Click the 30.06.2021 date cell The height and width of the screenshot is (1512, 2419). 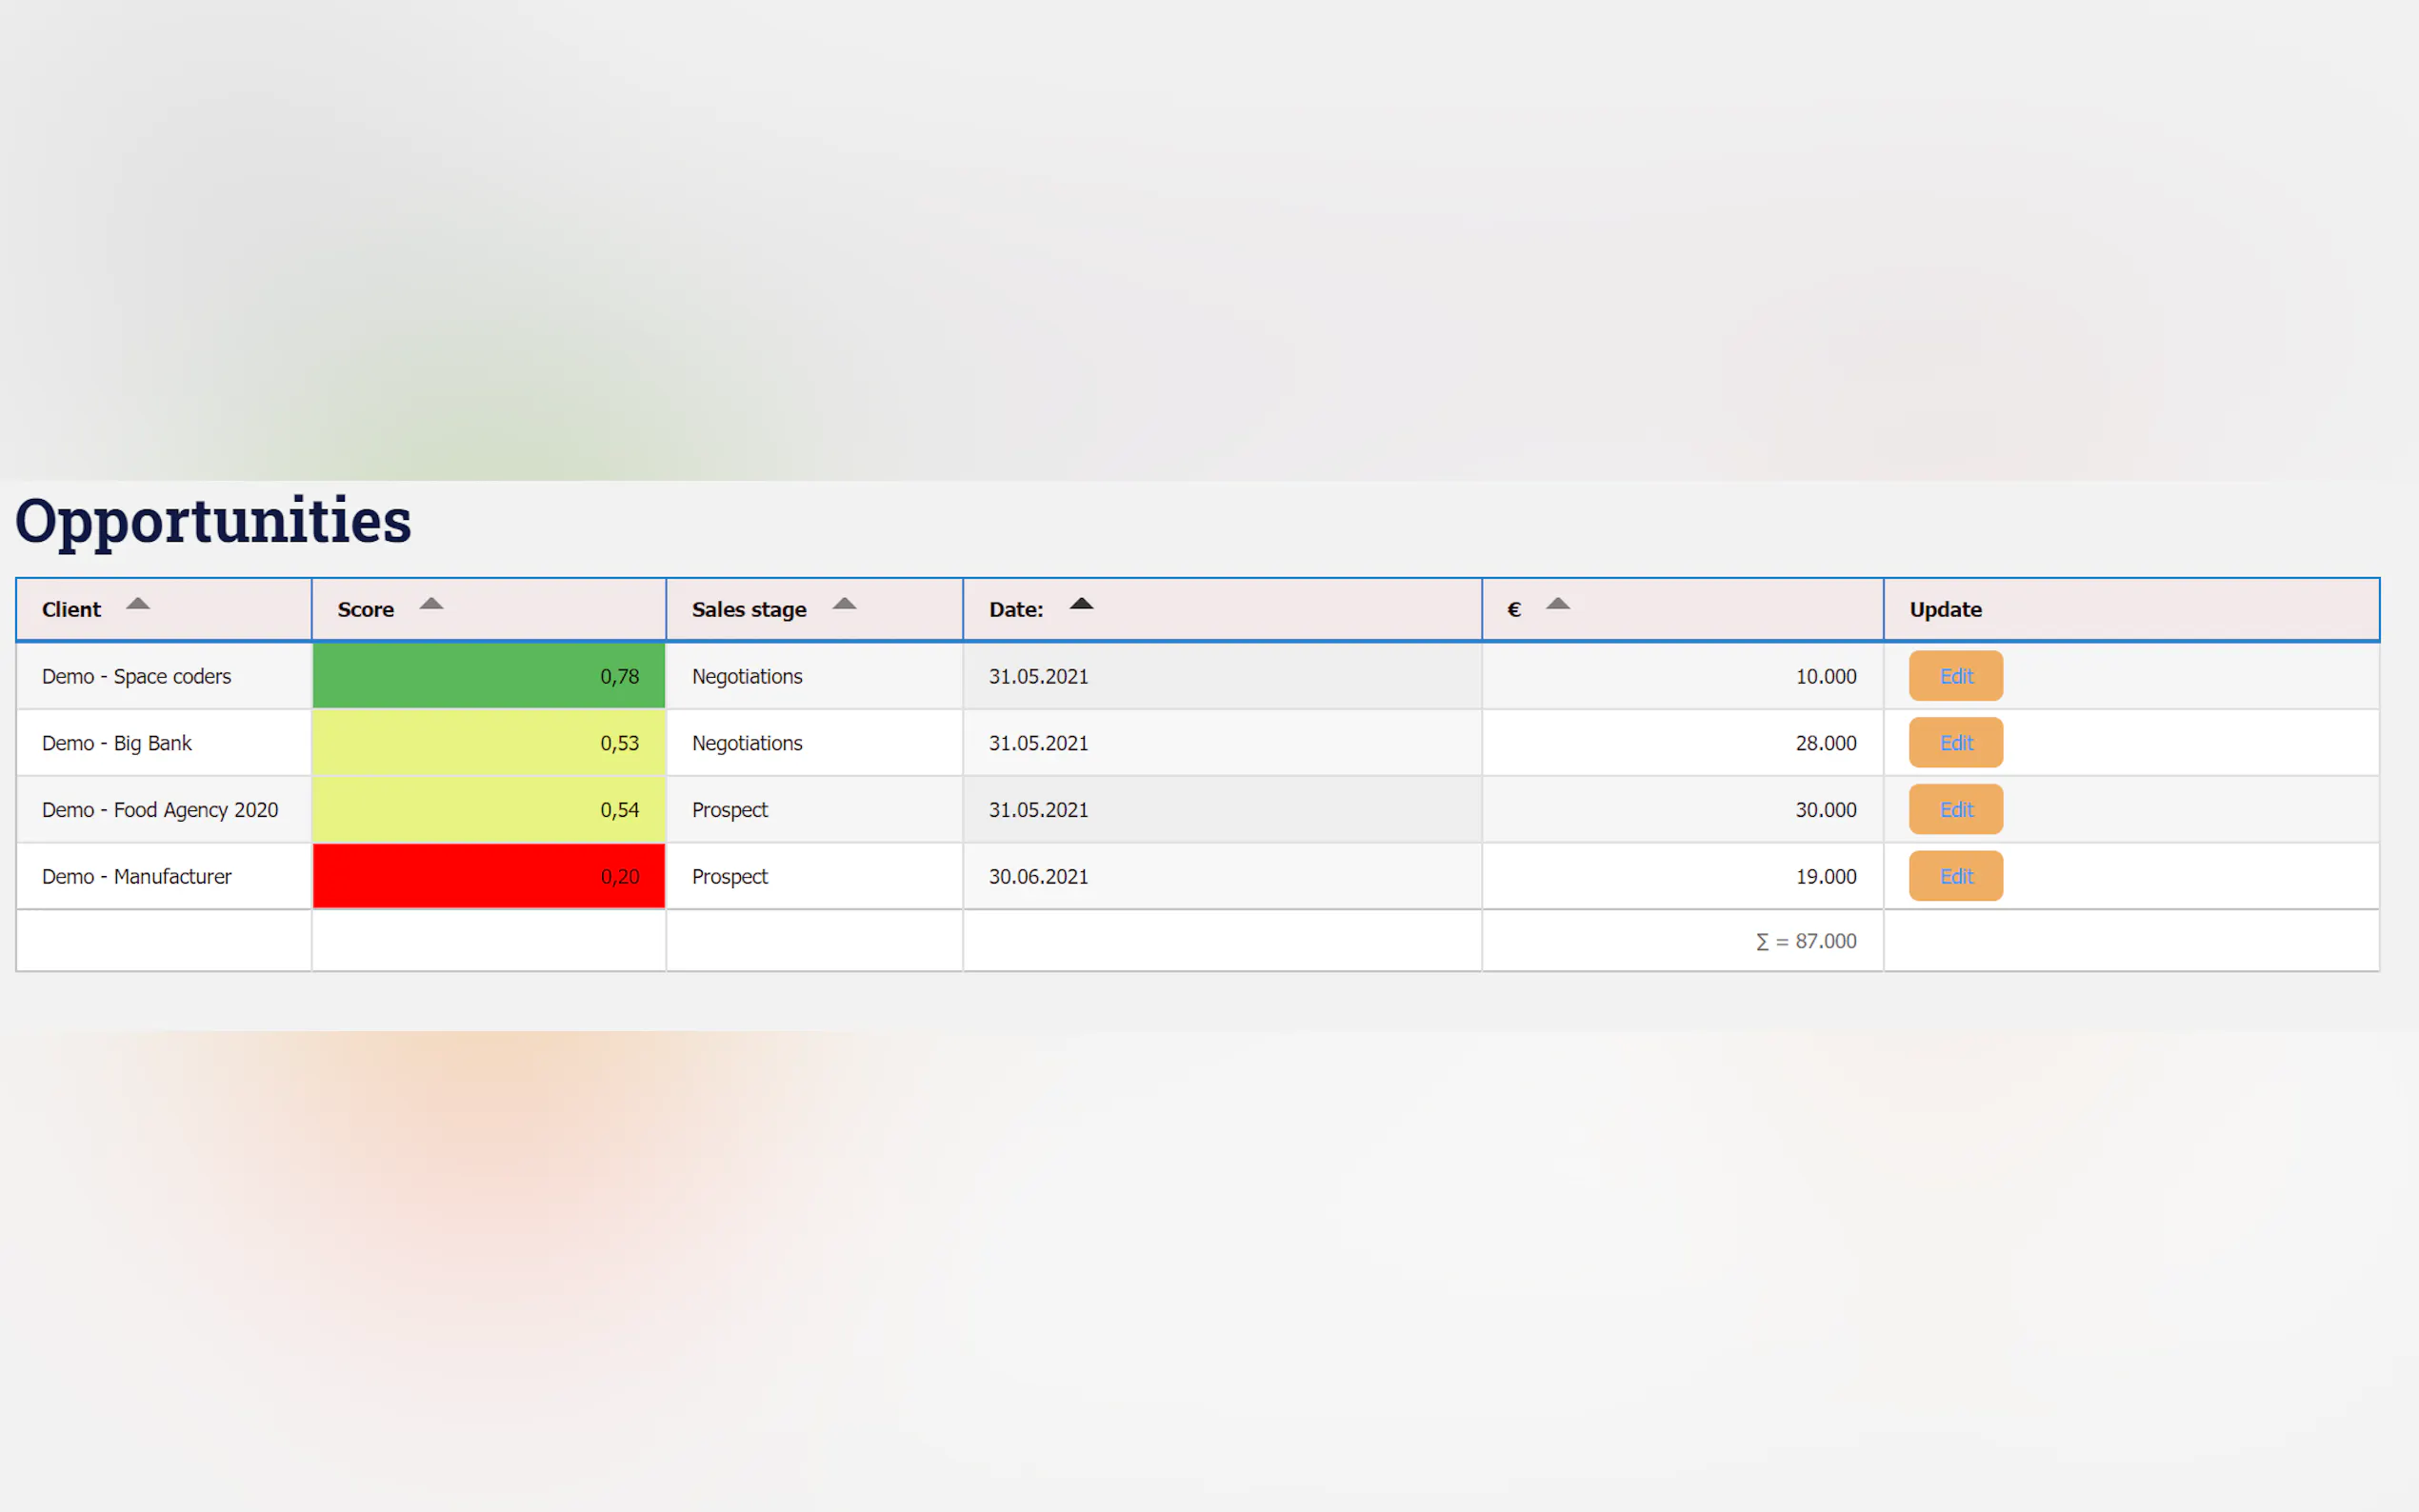pyautogui.click(x=1038, y=876)
